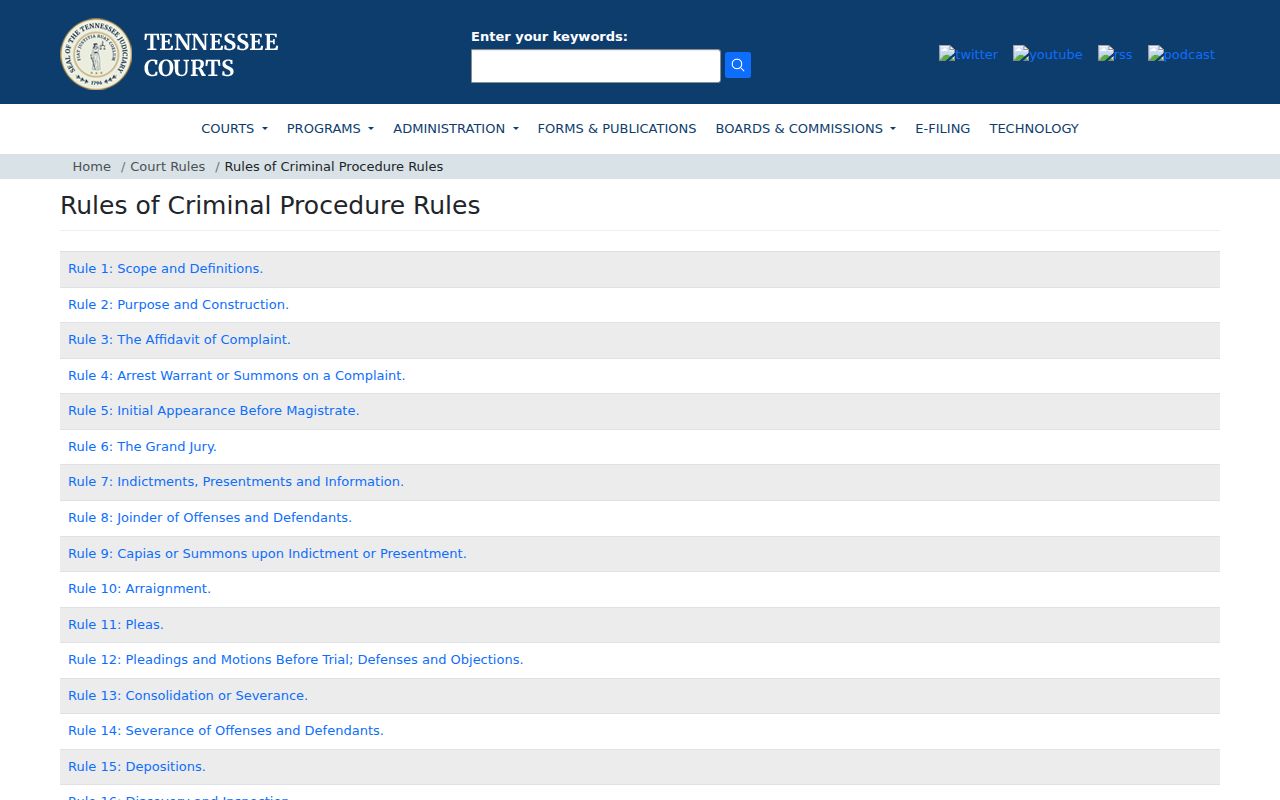This screenshot has width=1280, height=800.
Task: Open Rule 10: Arraignment
Action: pos(139,589)
